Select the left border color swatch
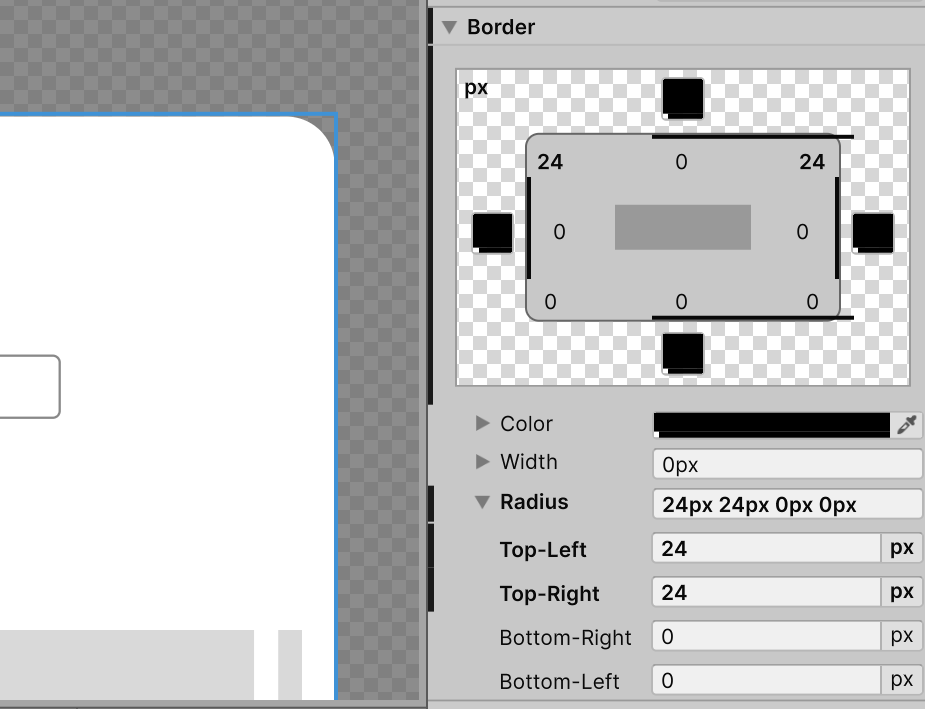The height and width of the screenshot is (709, 925). [x=492, y=232]
